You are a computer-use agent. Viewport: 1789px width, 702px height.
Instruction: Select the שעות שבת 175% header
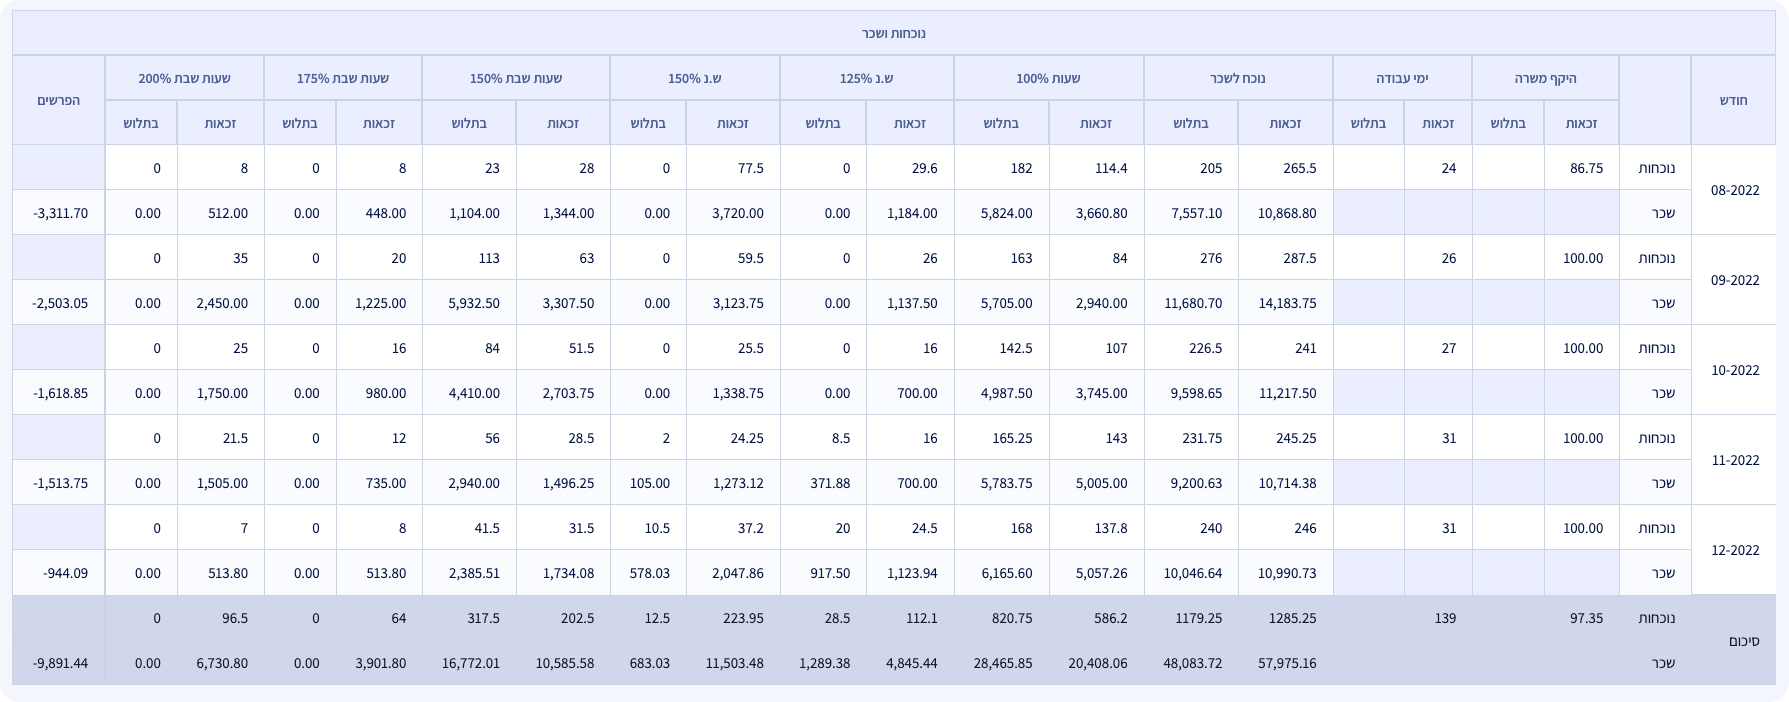click(342, 78)
